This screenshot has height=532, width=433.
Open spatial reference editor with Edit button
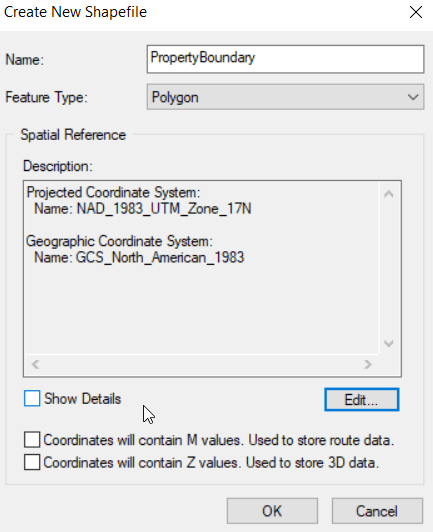(362, 400)
